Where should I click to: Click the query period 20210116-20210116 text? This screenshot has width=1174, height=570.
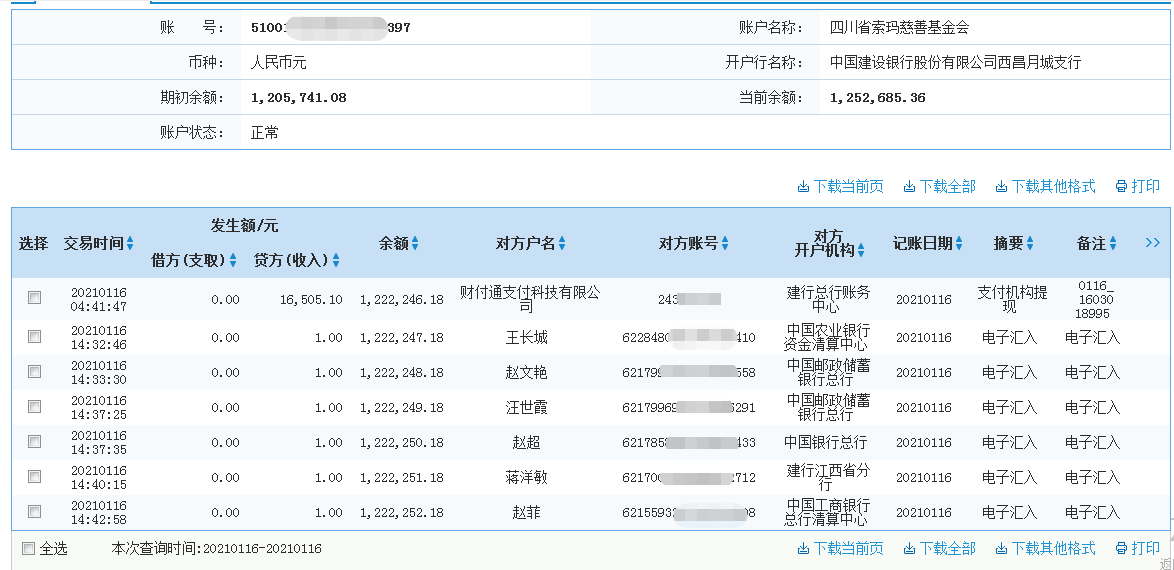click(261, 549)
